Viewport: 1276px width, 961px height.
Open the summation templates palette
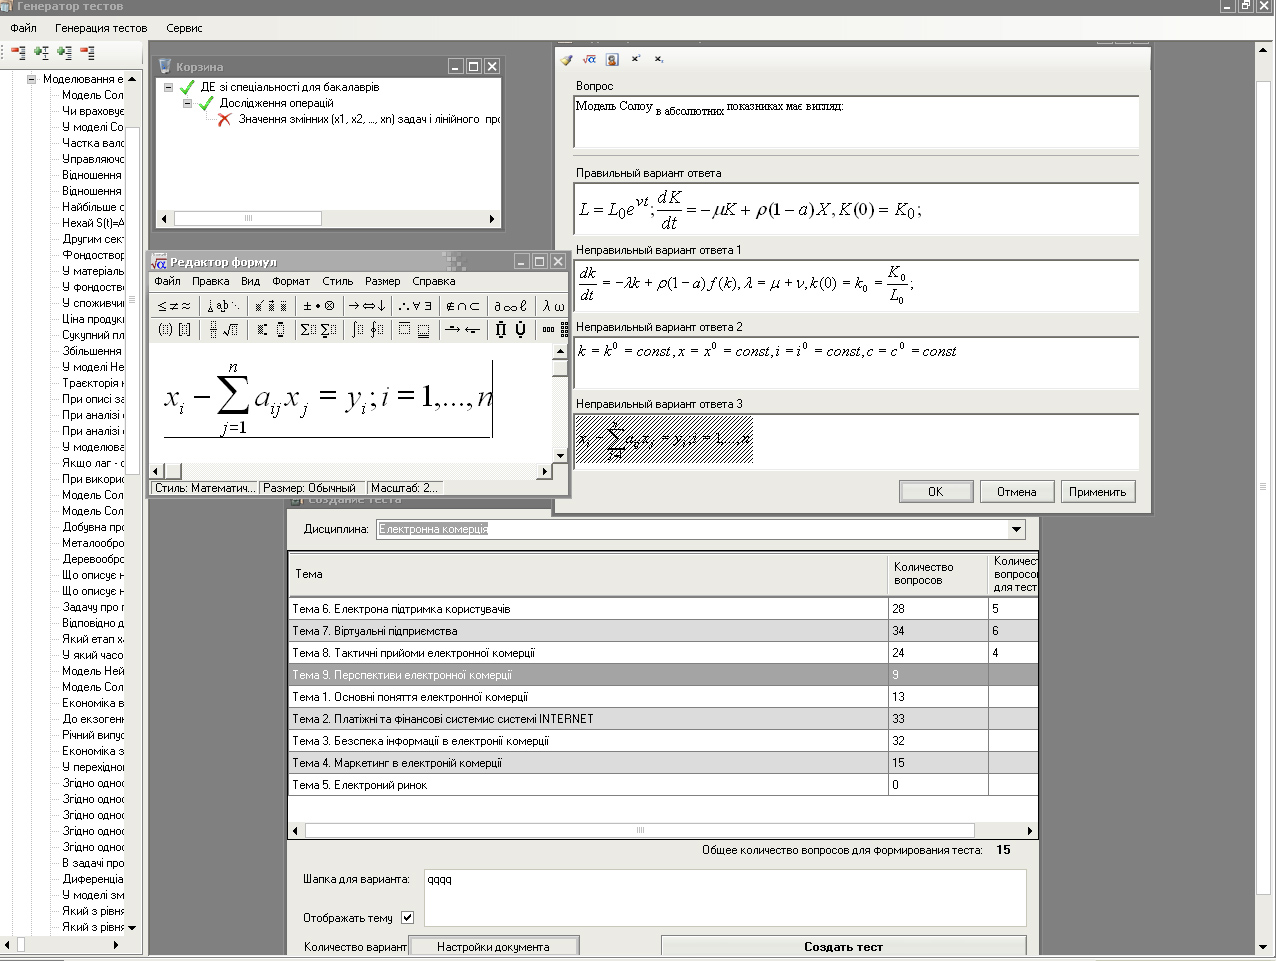(318, 329)
